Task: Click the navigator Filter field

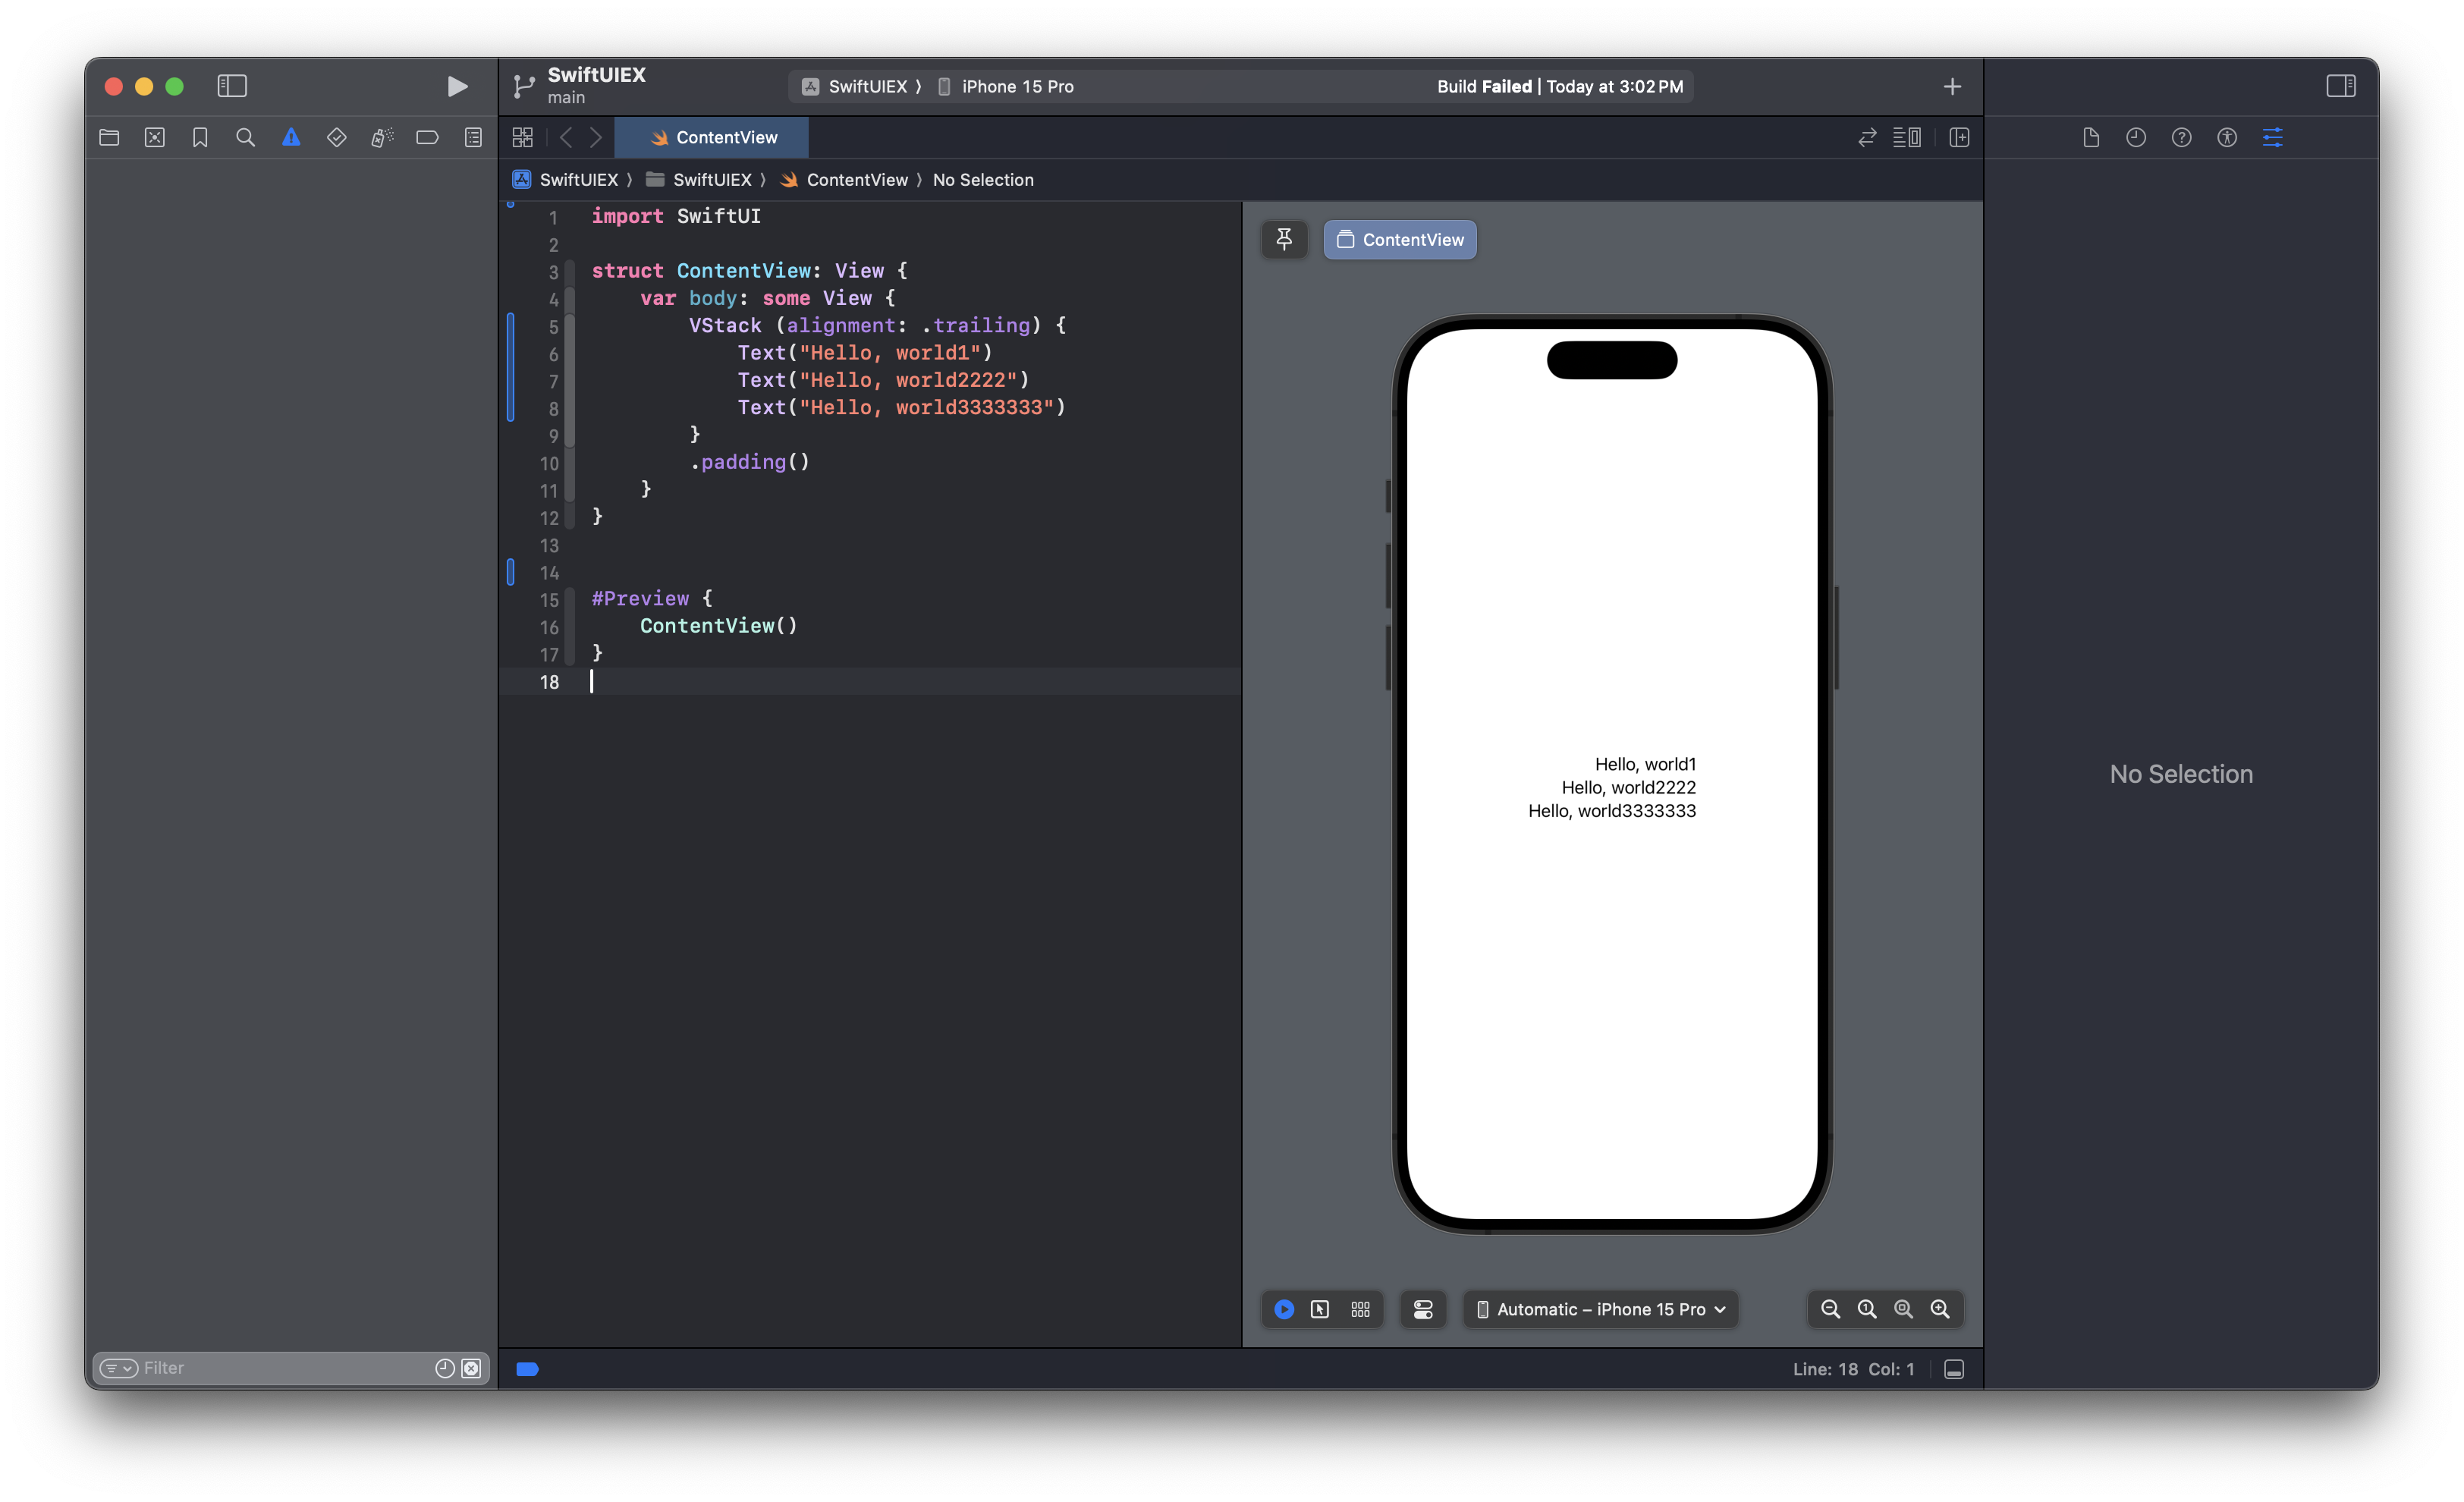Action: point(280,1368)
